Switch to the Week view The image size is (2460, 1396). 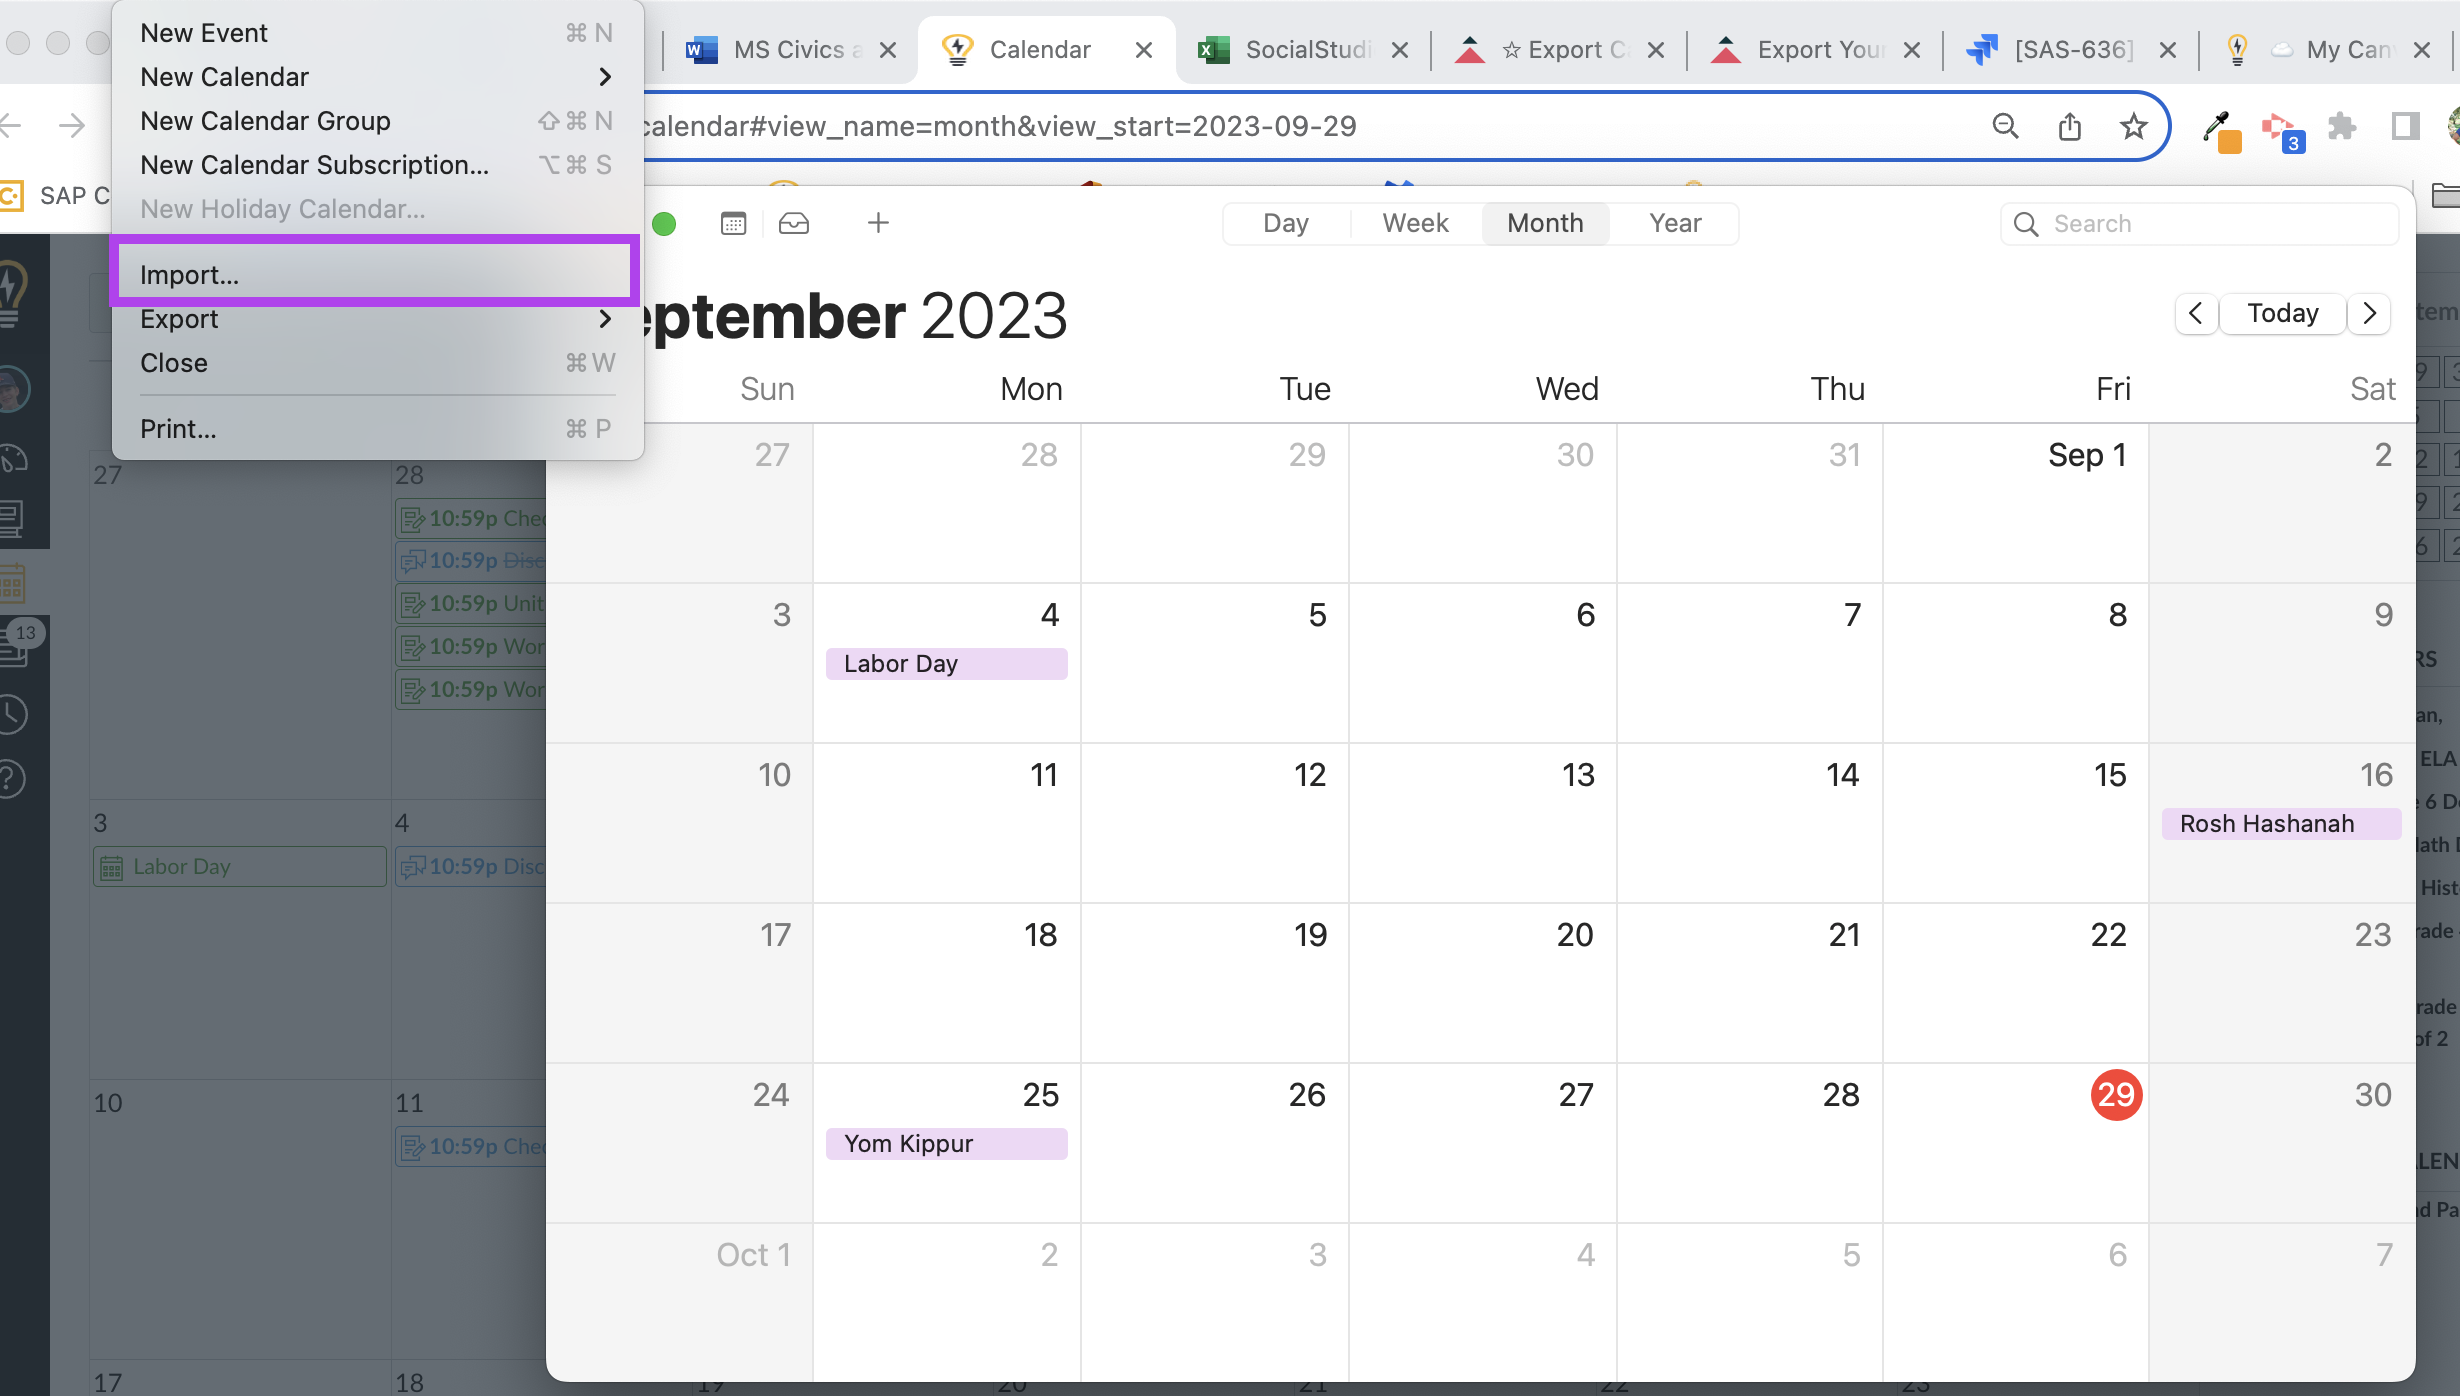point(1414,221)
